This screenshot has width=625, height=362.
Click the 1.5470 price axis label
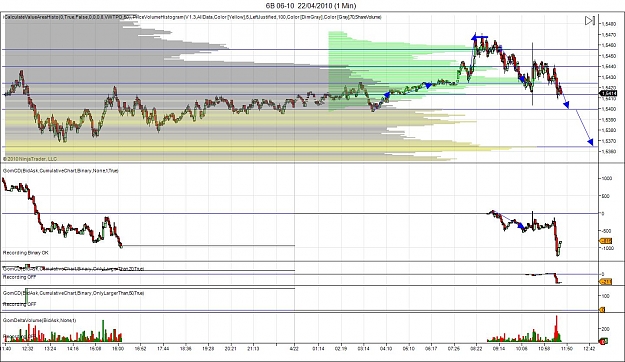pos(609,35)
